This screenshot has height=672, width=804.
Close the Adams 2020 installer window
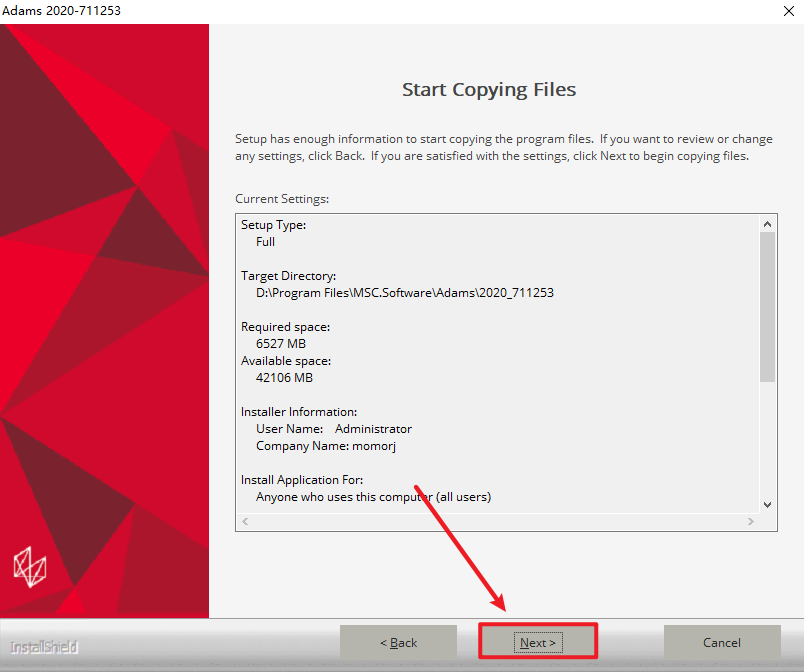(x=789, y=11)
